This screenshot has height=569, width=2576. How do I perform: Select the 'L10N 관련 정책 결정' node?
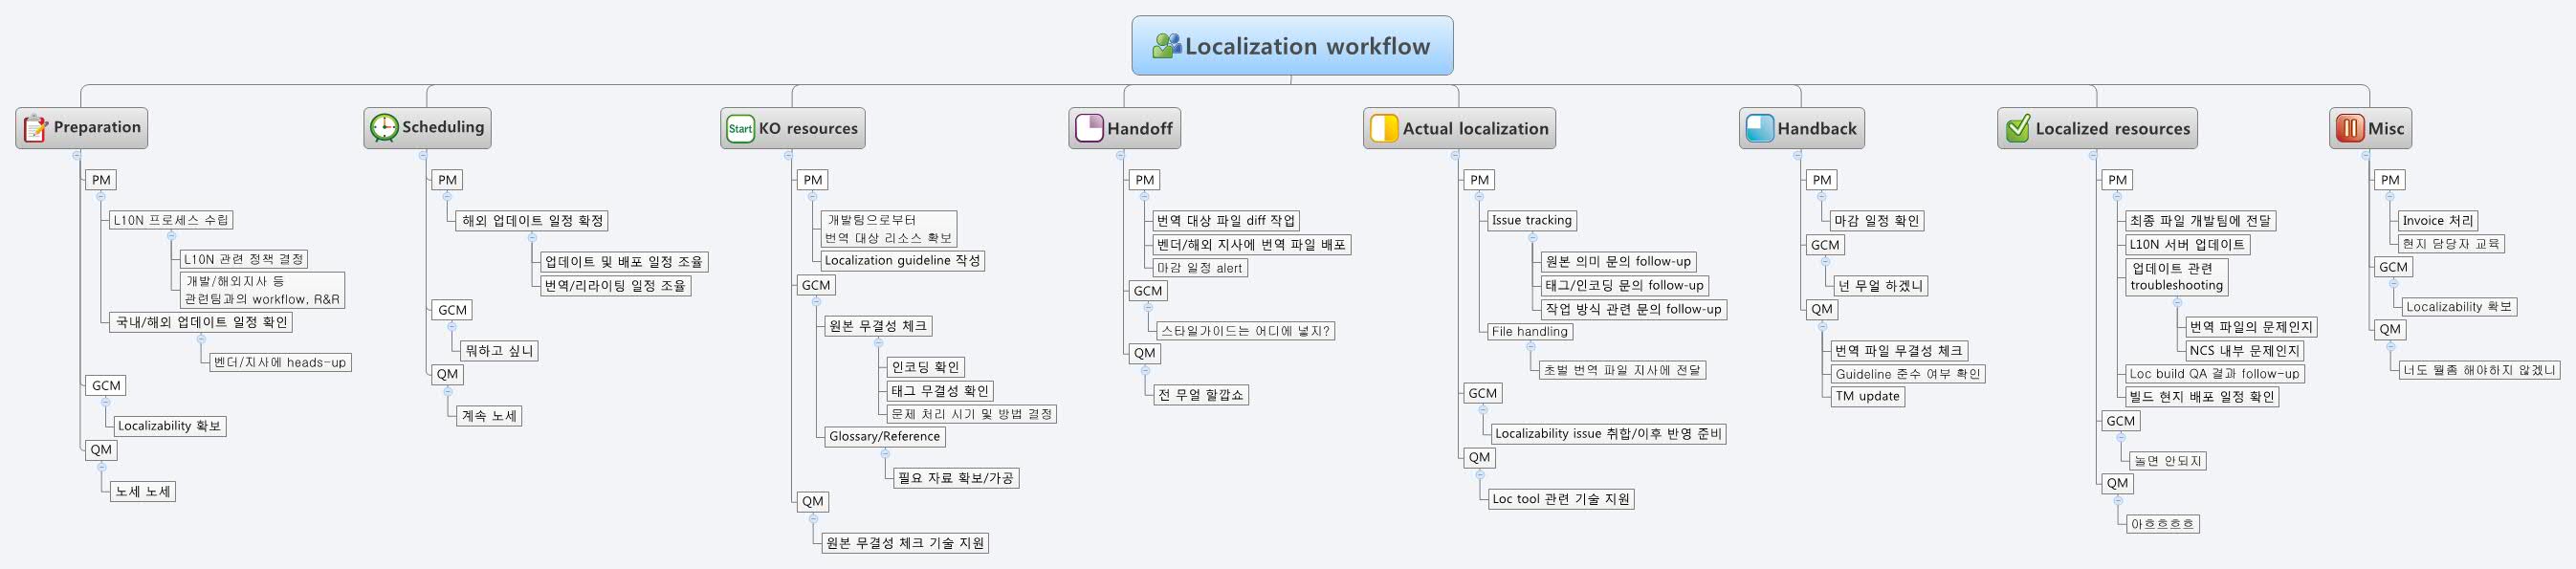243,259
